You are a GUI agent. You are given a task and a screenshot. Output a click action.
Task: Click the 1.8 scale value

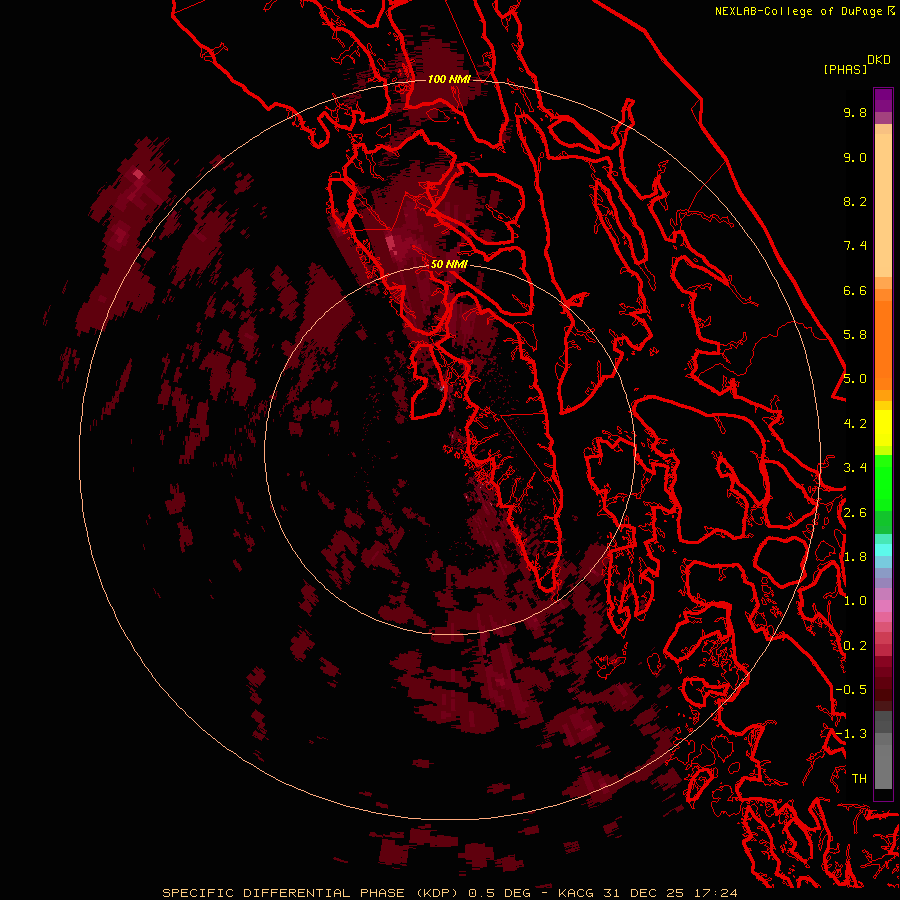tap(855, 557)
